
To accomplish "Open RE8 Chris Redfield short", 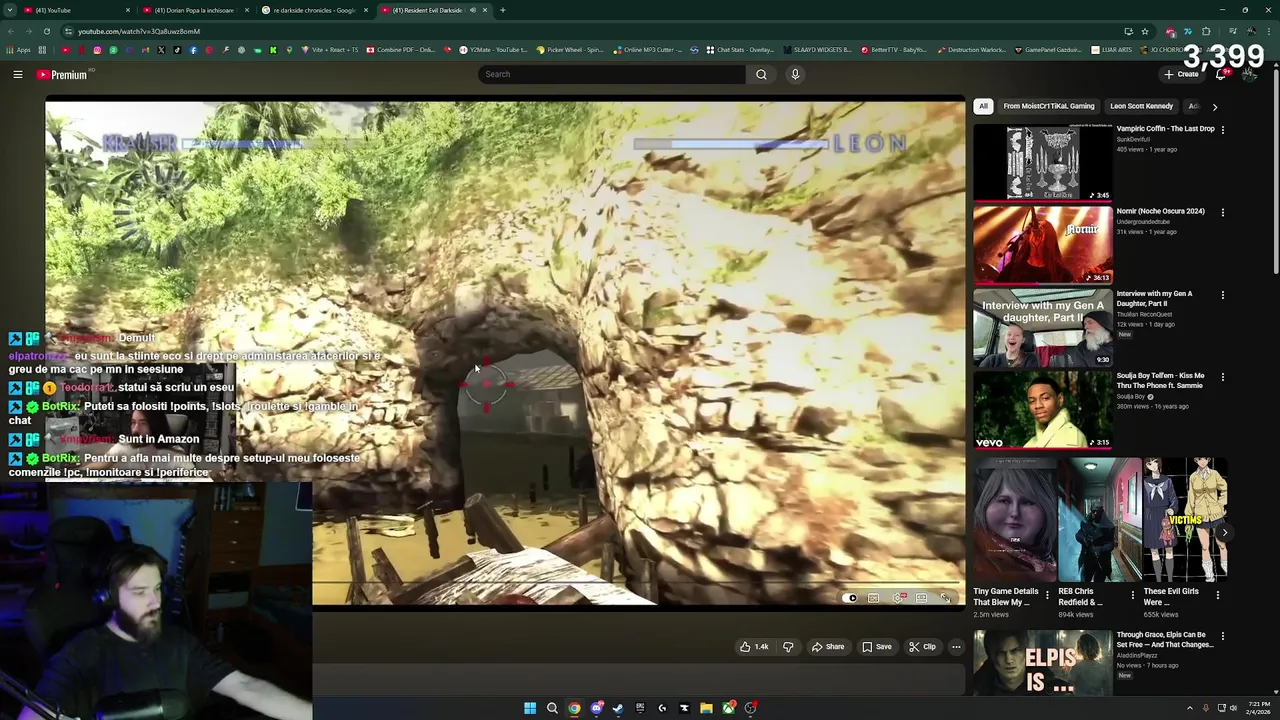I will pyautogui.click(x=1099, y=519).
